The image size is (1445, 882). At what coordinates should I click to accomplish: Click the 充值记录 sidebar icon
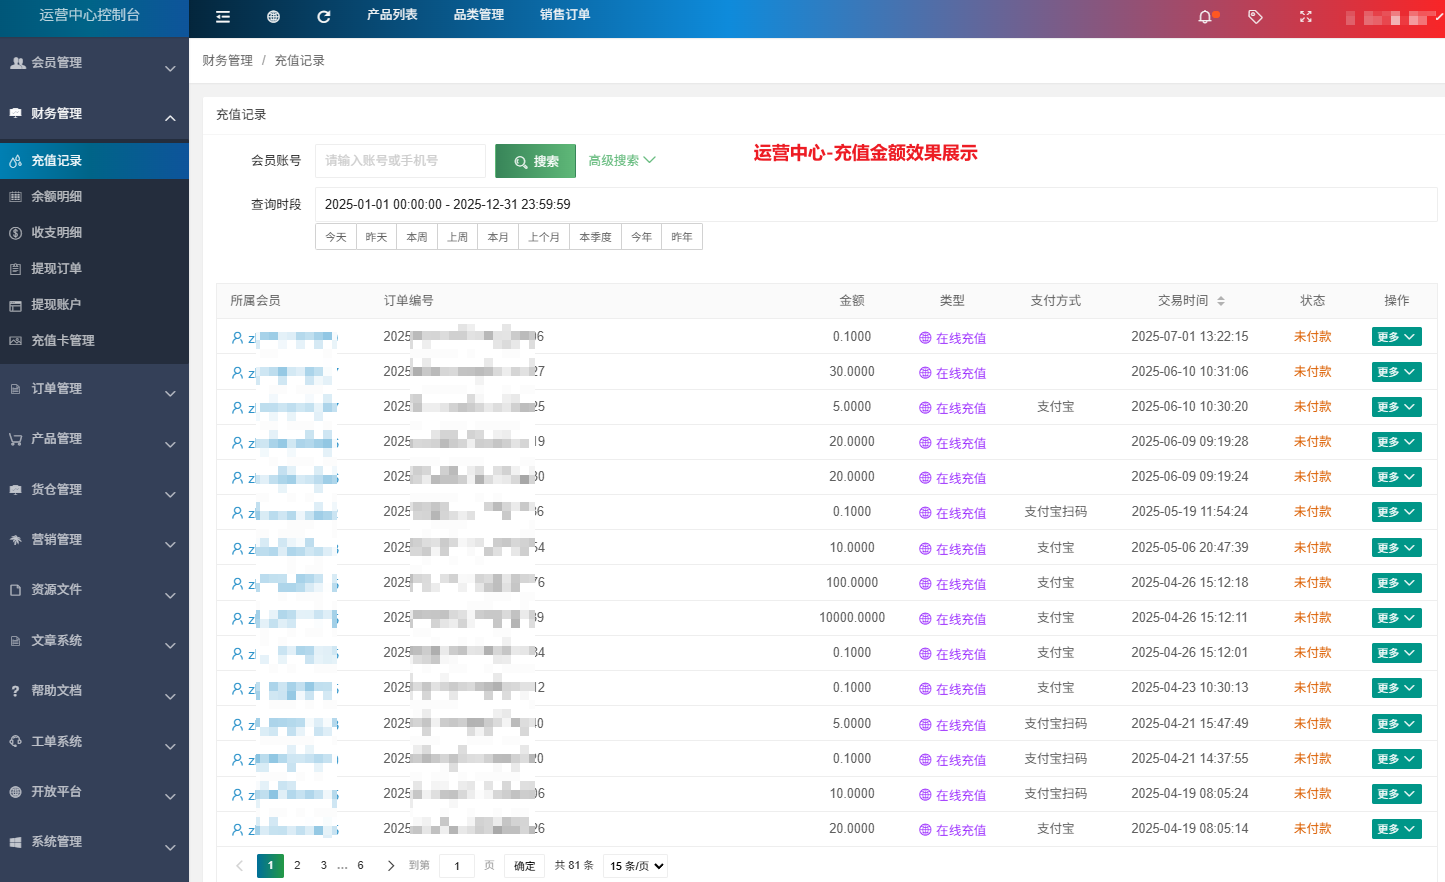15,160
